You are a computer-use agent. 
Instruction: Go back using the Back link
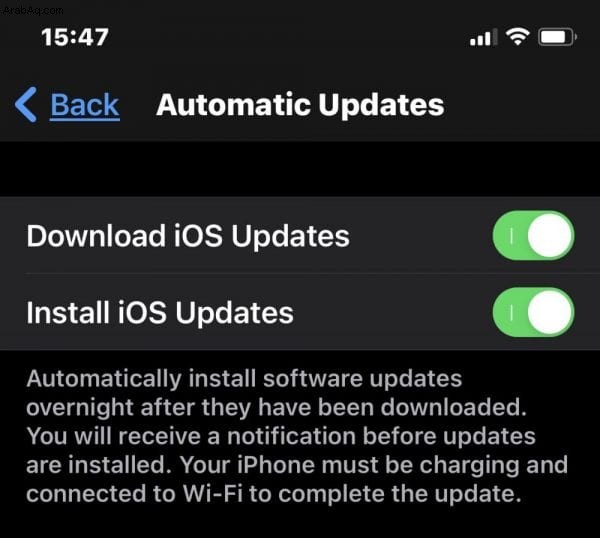coord(85,105)
